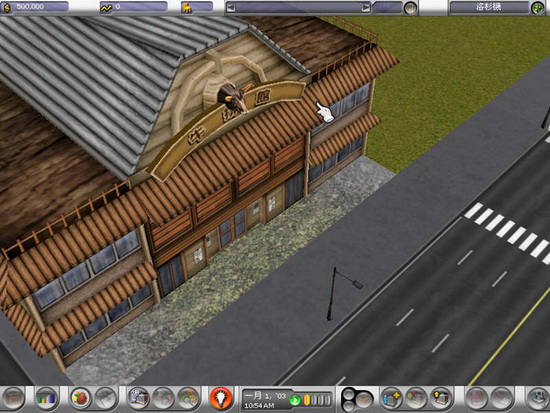Open the bar chart statistics icon
The height and width of the screenshot is (413, 550).
click(x=46, y=398)
